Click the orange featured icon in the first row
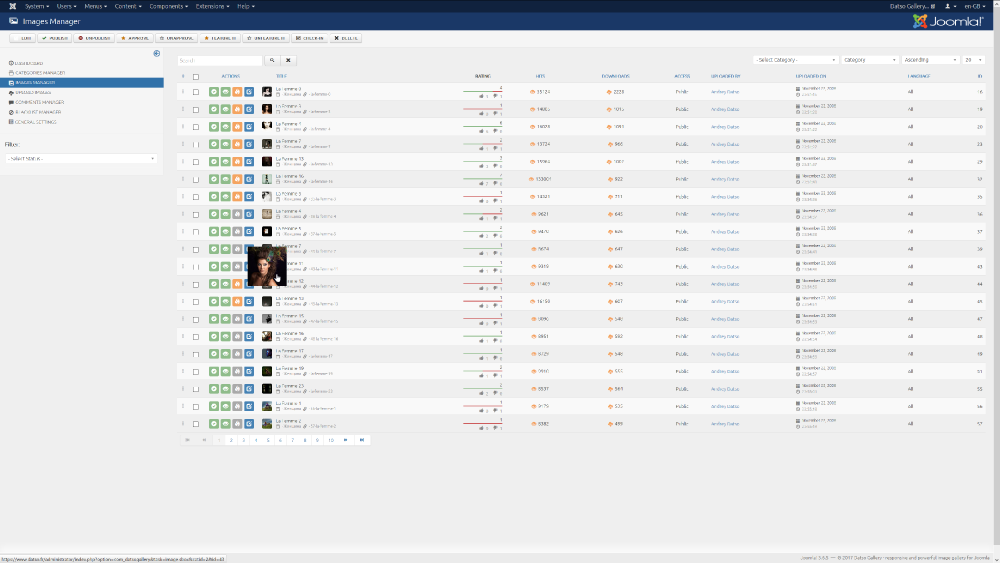The height and width of the screenshot is (563, 1000). [x=237, y=92]
